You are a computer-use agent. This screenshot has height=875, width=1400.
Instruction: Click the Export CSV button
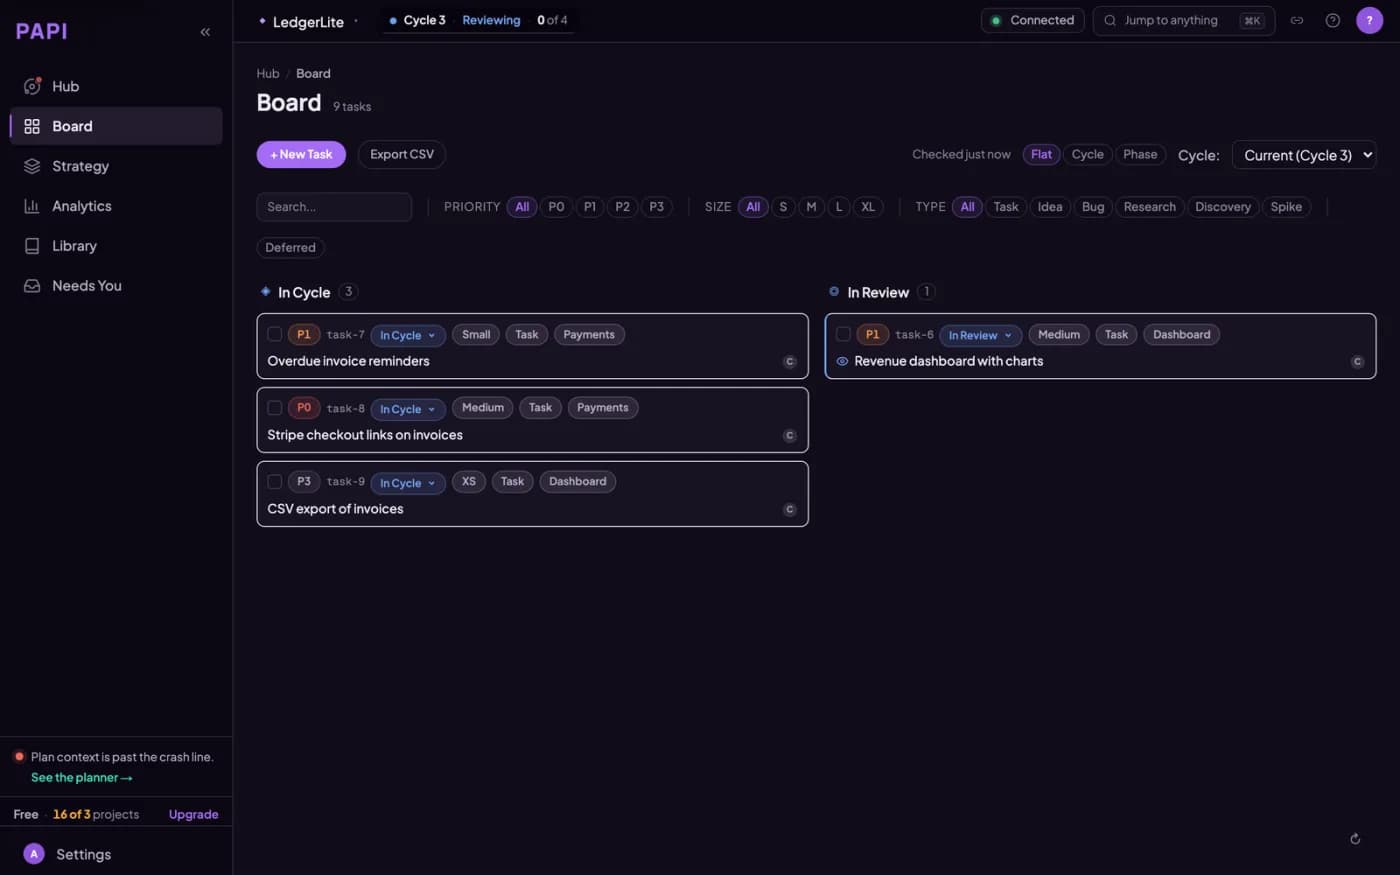(402, 154)
